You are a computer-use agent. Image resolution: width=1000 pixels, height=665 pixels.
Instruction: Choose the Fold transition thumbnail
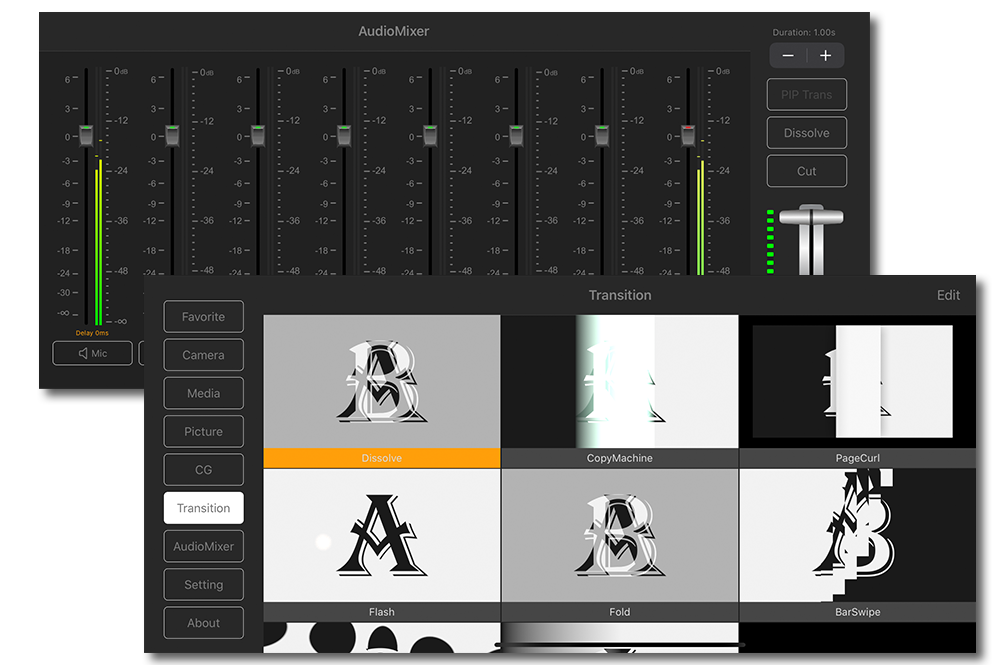pos(619,535)
